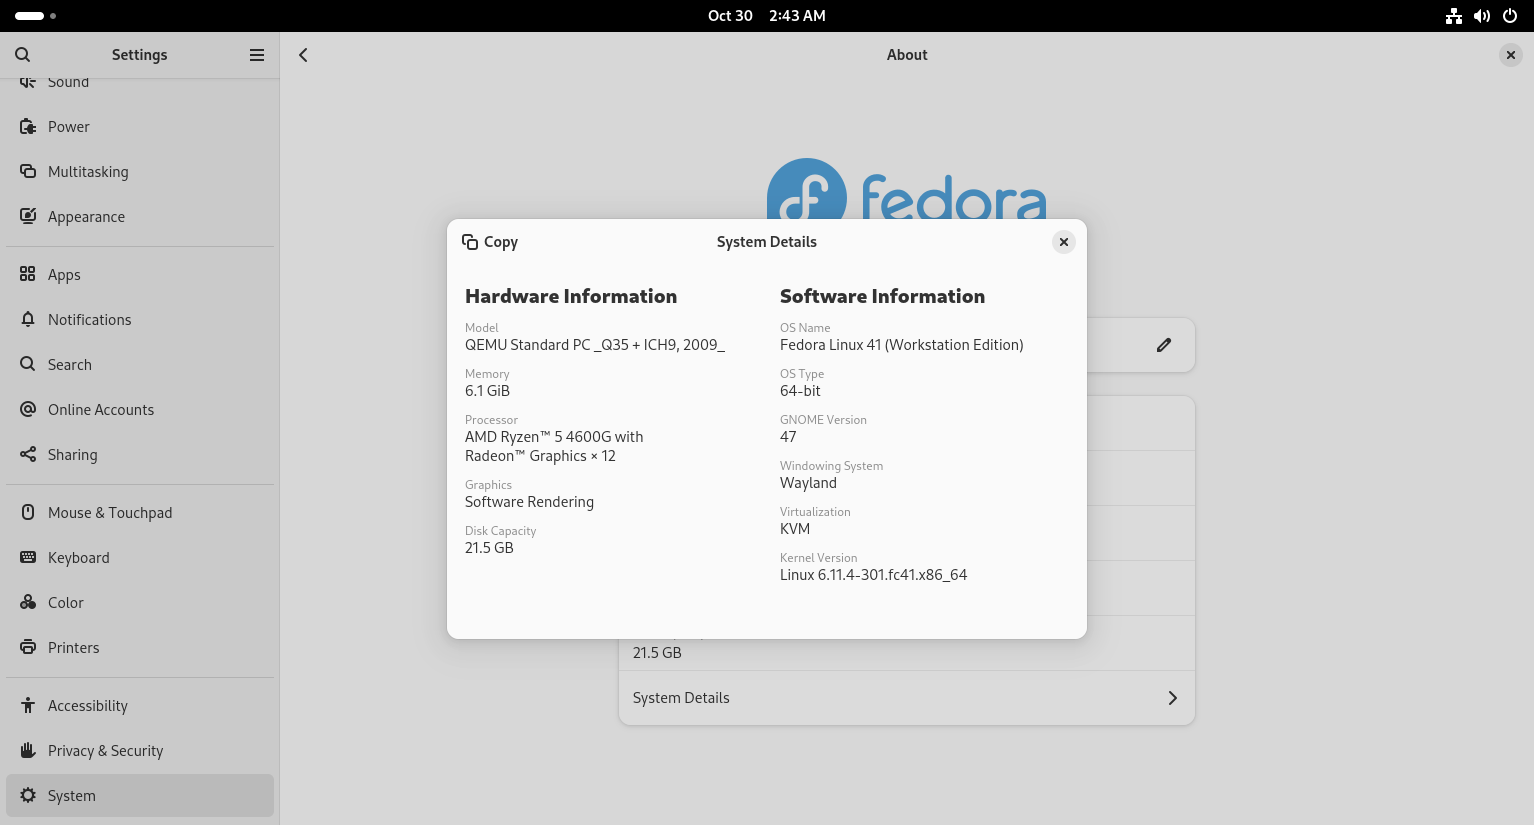Image resolution: width=1534 pixels, height=825 pixels.
Task: Open the hamburger menu in Settings header
Action: [x=257, y=55]
